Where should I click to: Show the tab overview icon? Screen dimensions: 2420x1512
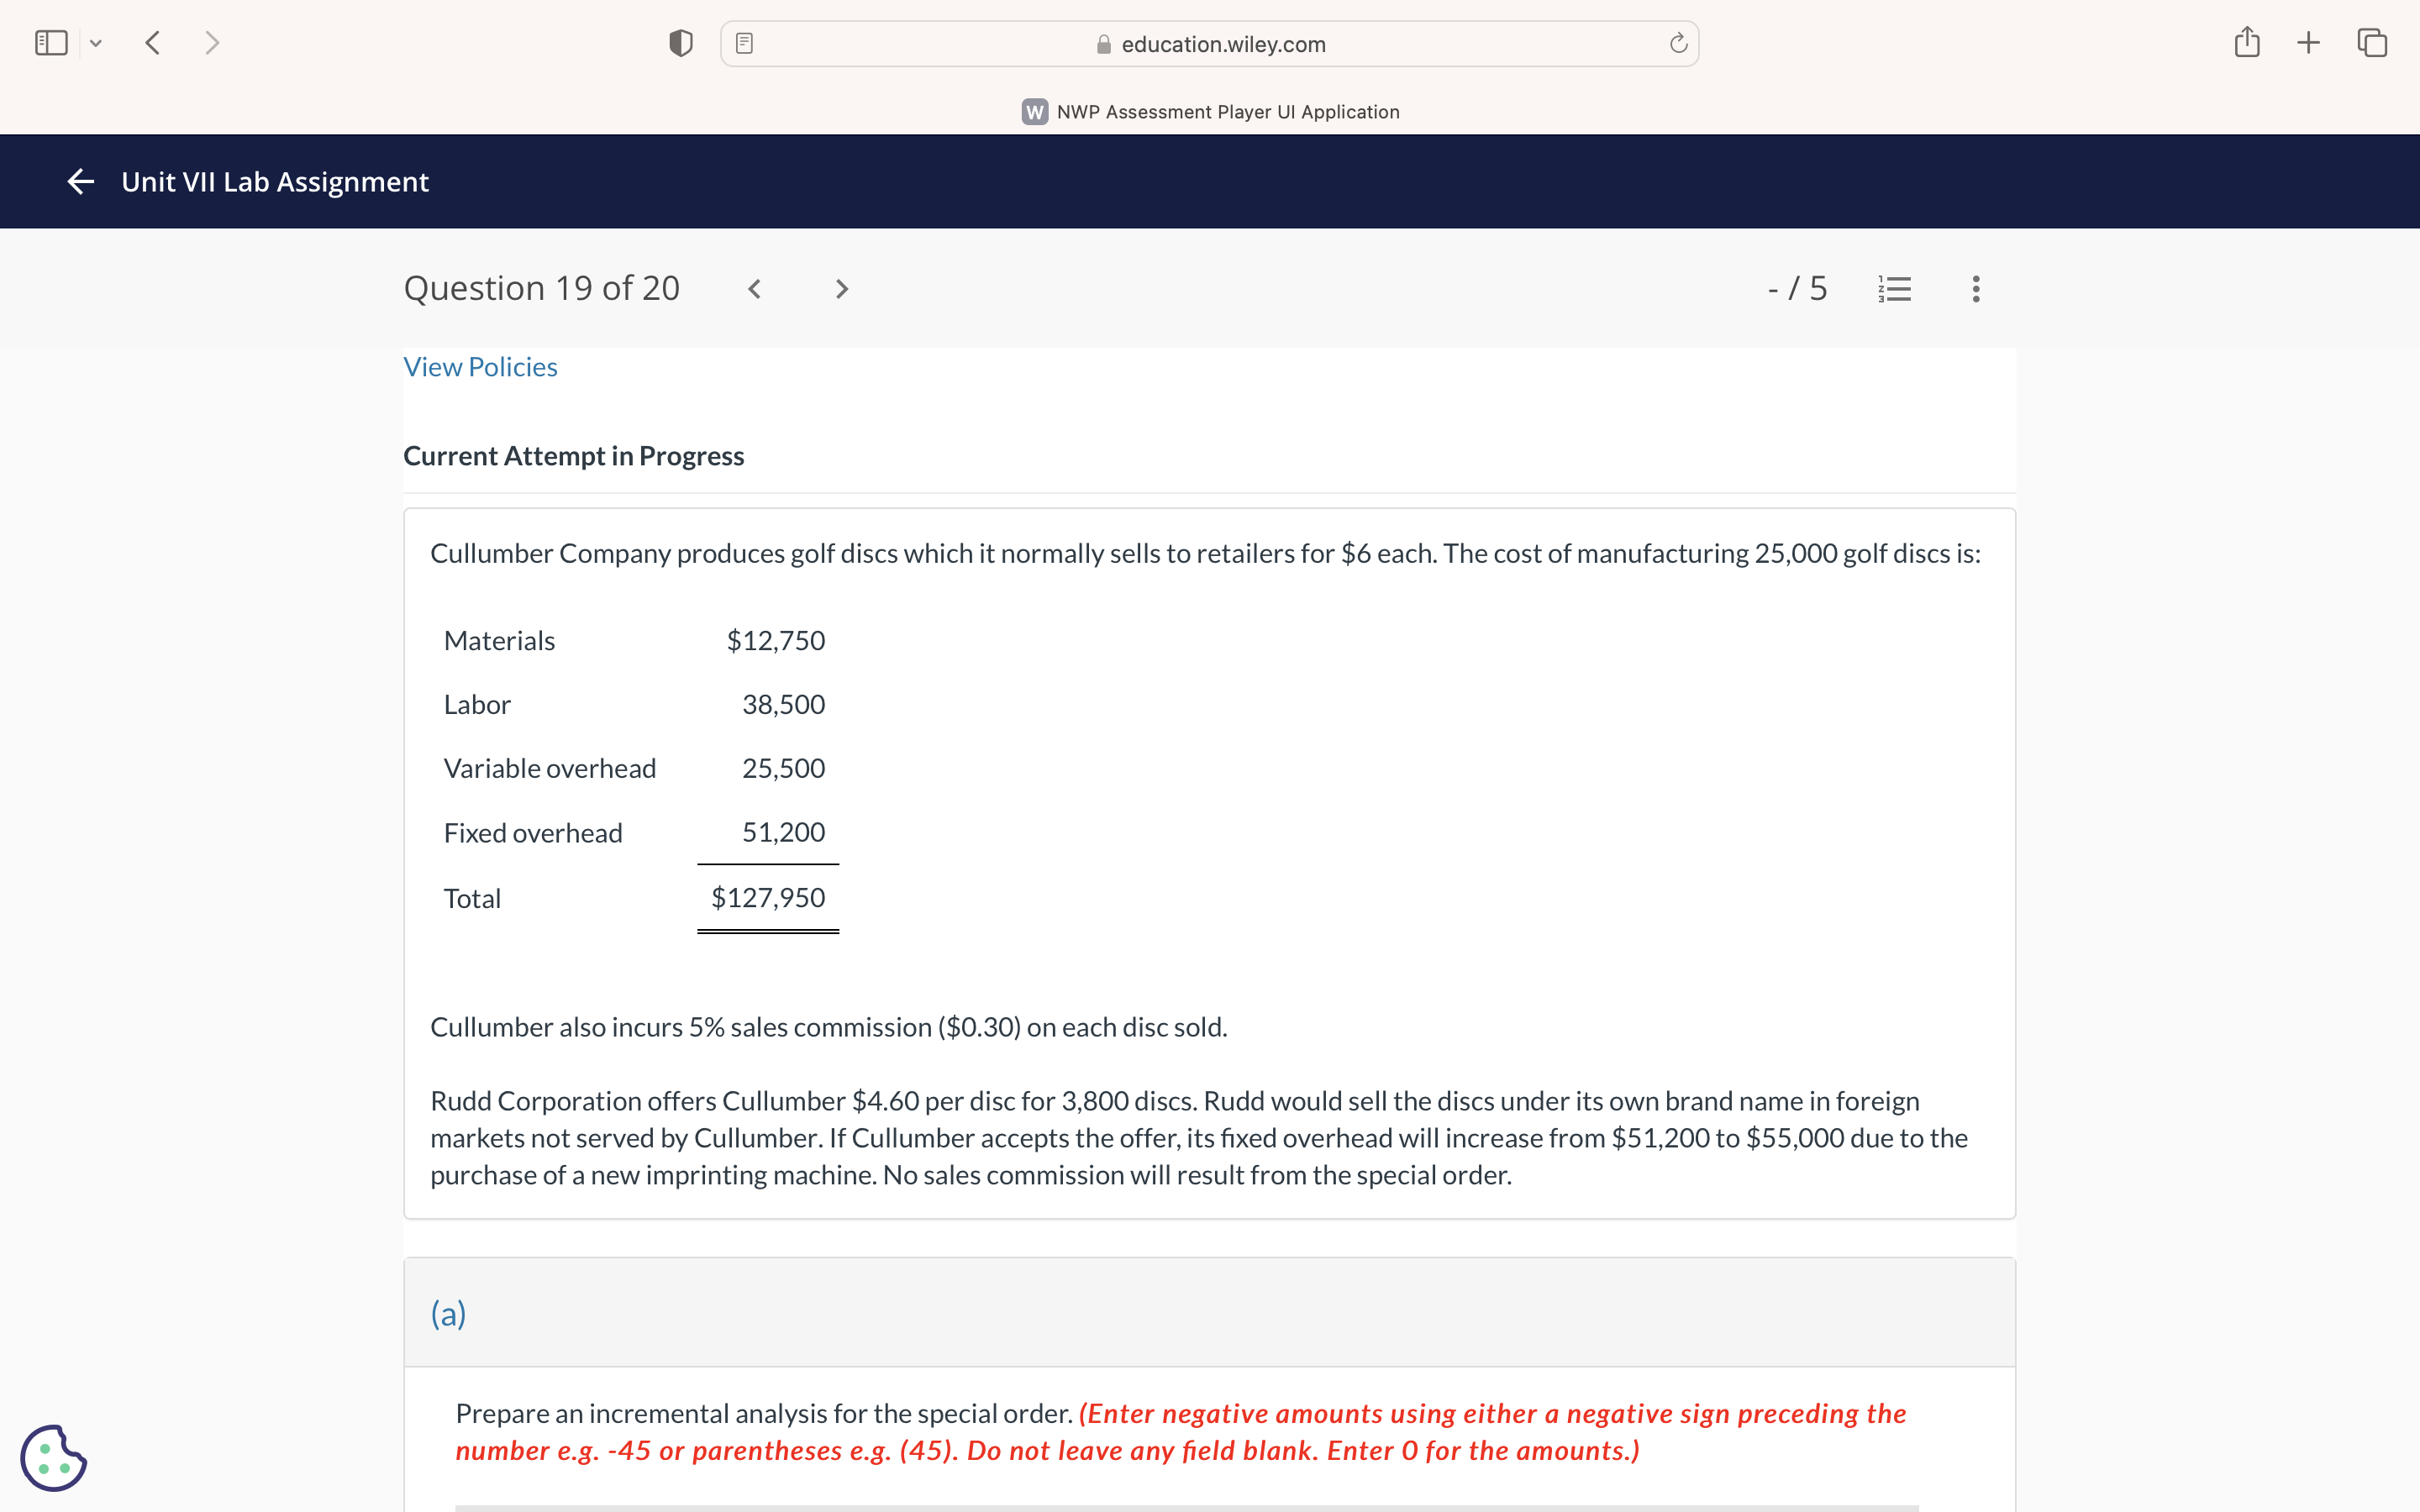[2372, 43]
